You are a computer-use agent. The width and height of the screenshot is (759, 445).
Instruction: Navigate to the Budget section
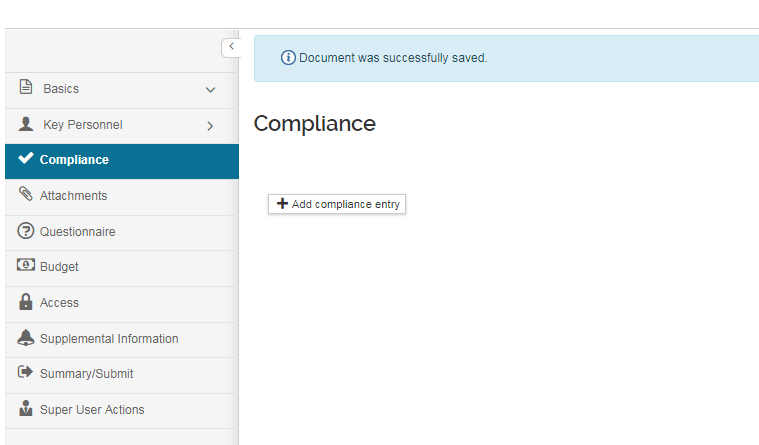click(x=122, y=268)
